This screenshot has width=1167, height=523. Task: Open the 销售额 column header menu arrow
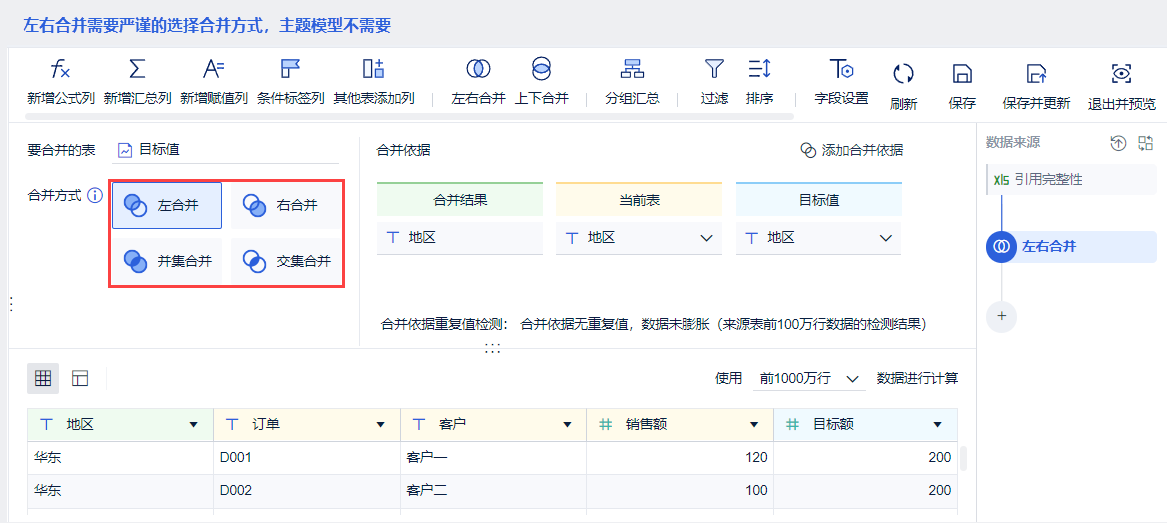754,425
